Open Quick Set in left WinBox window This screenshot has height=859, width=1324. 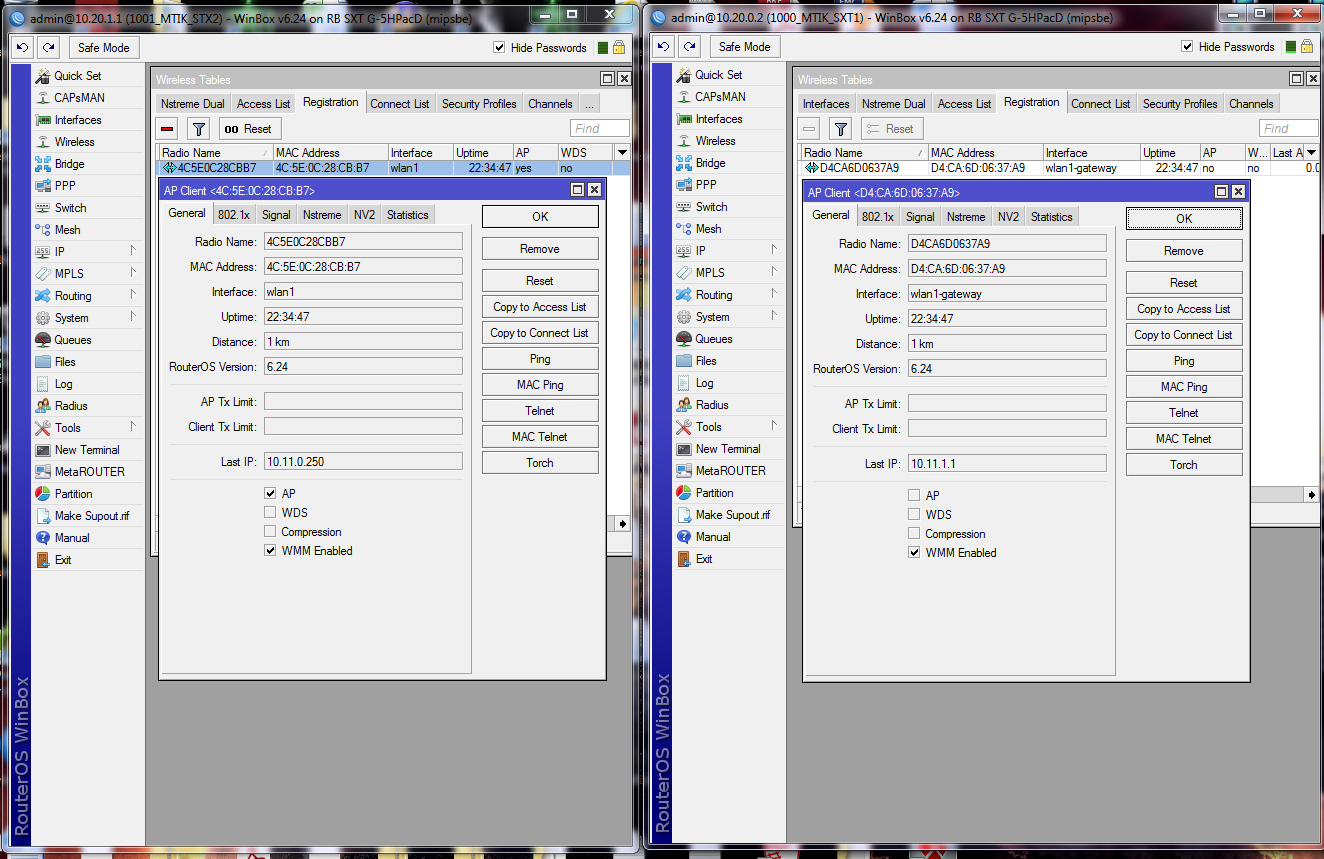[78, 76]
